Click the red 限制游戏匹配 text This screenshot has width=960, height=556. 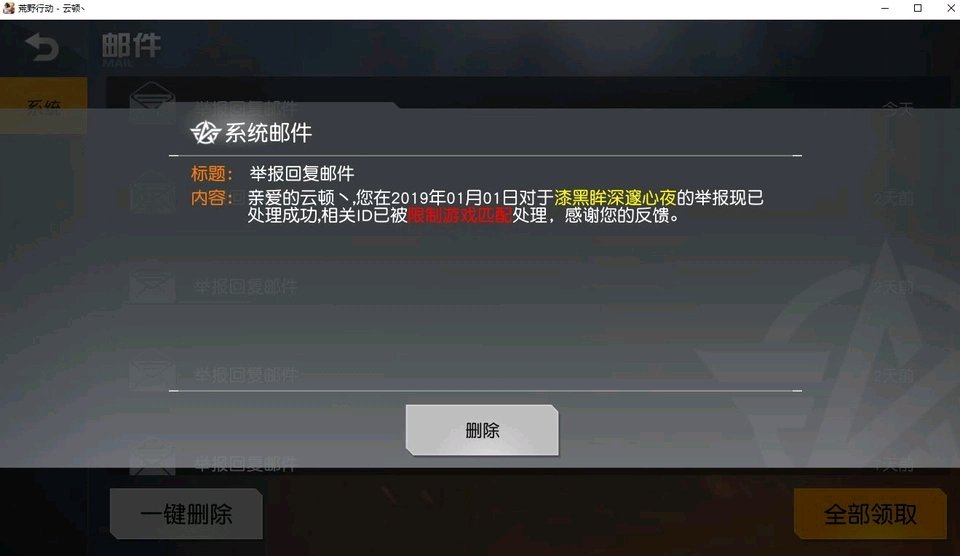coord(459,216)
